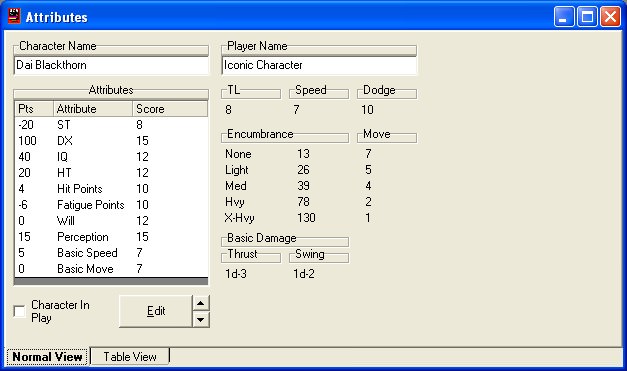Viewport: 627px width, 371px height.
Task: Select the DX attribute row
Action: tap(111, 141)
